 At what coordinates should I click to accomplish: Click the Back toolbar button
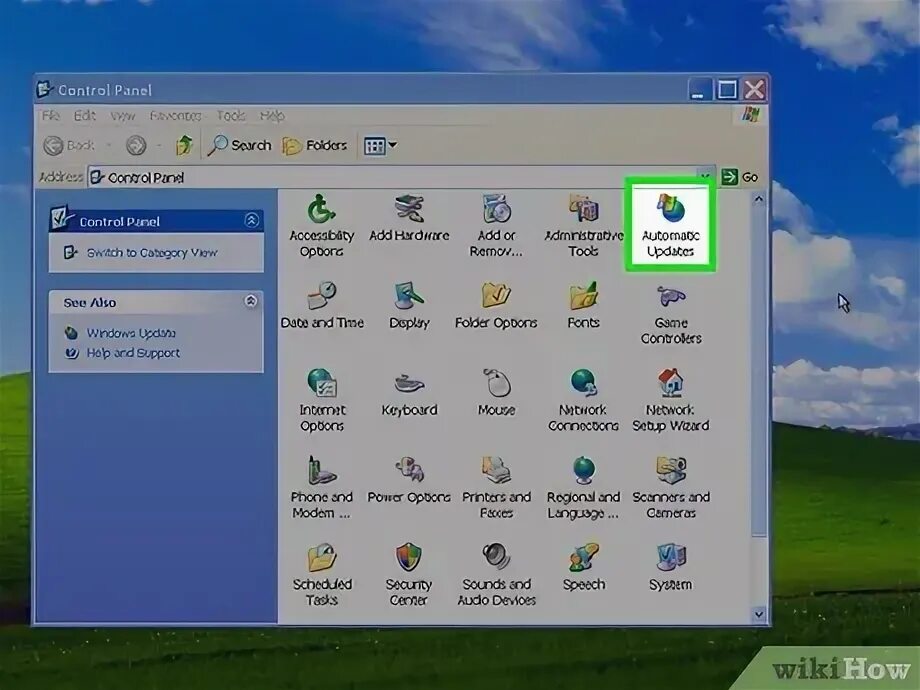click(x=69, y=145)
